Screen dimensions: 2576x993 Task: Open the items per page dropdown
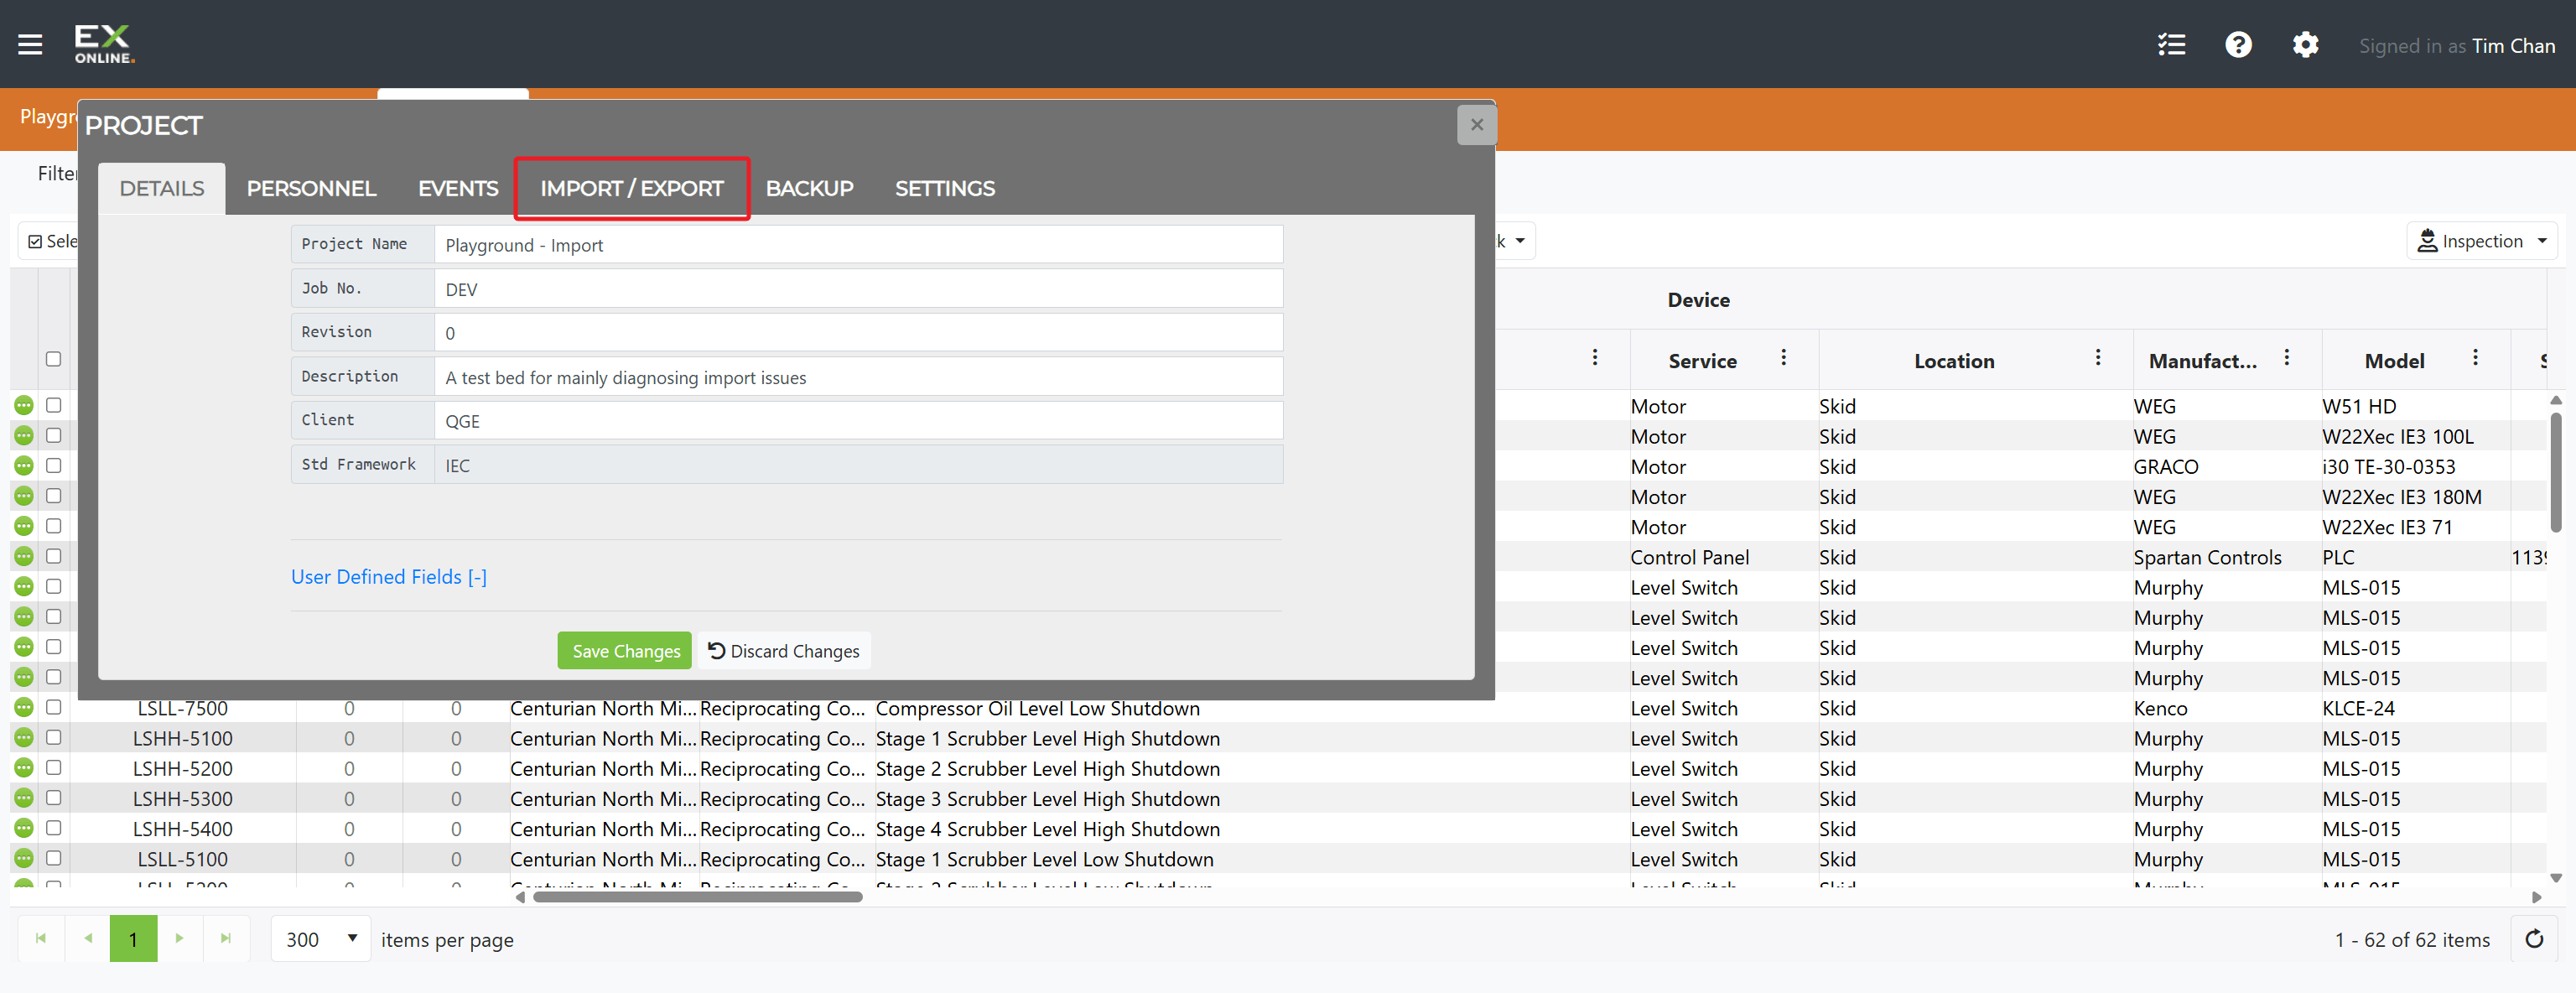click(321, 939)
